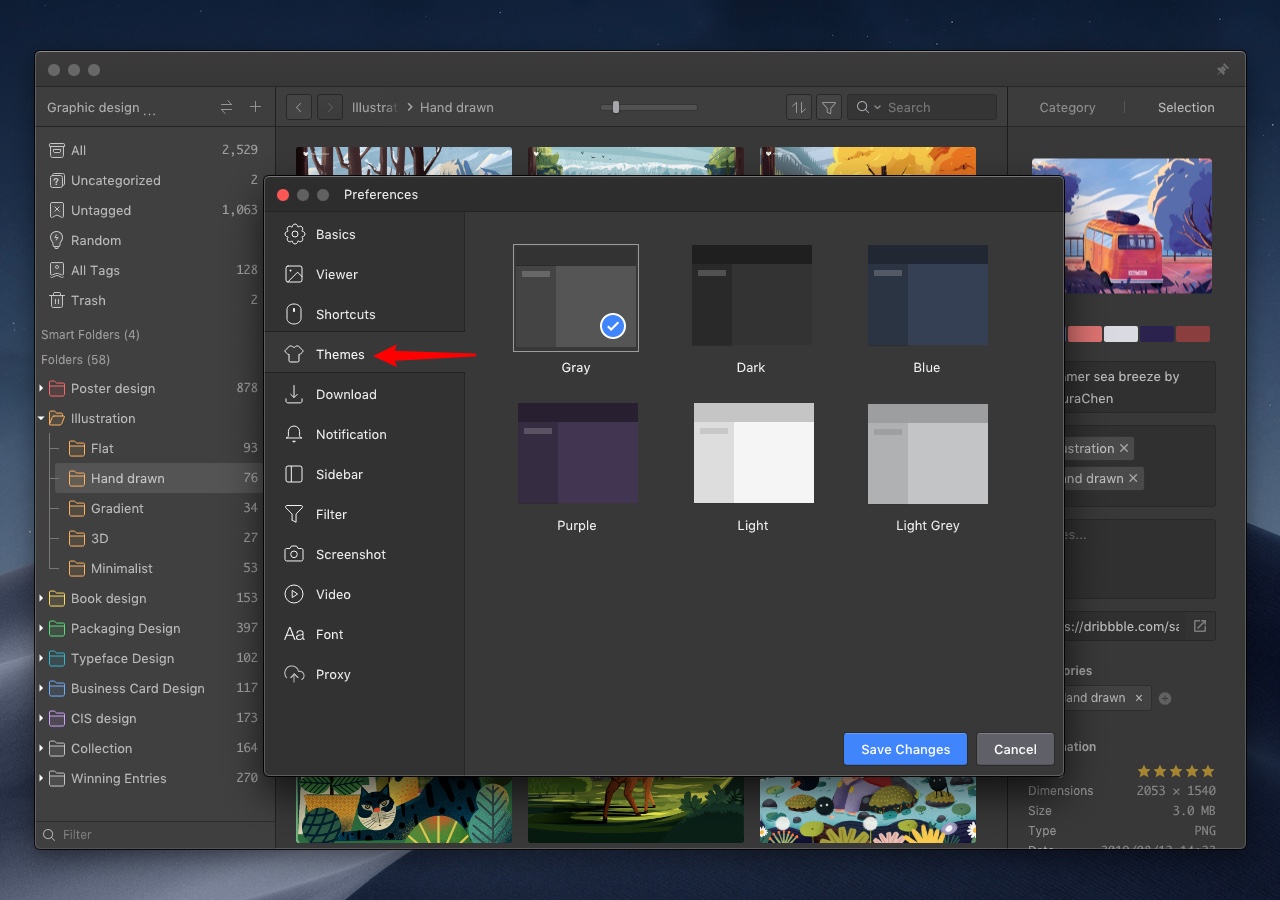Select the Blue theme
1280x900 pixels.
tap(928, 297)
